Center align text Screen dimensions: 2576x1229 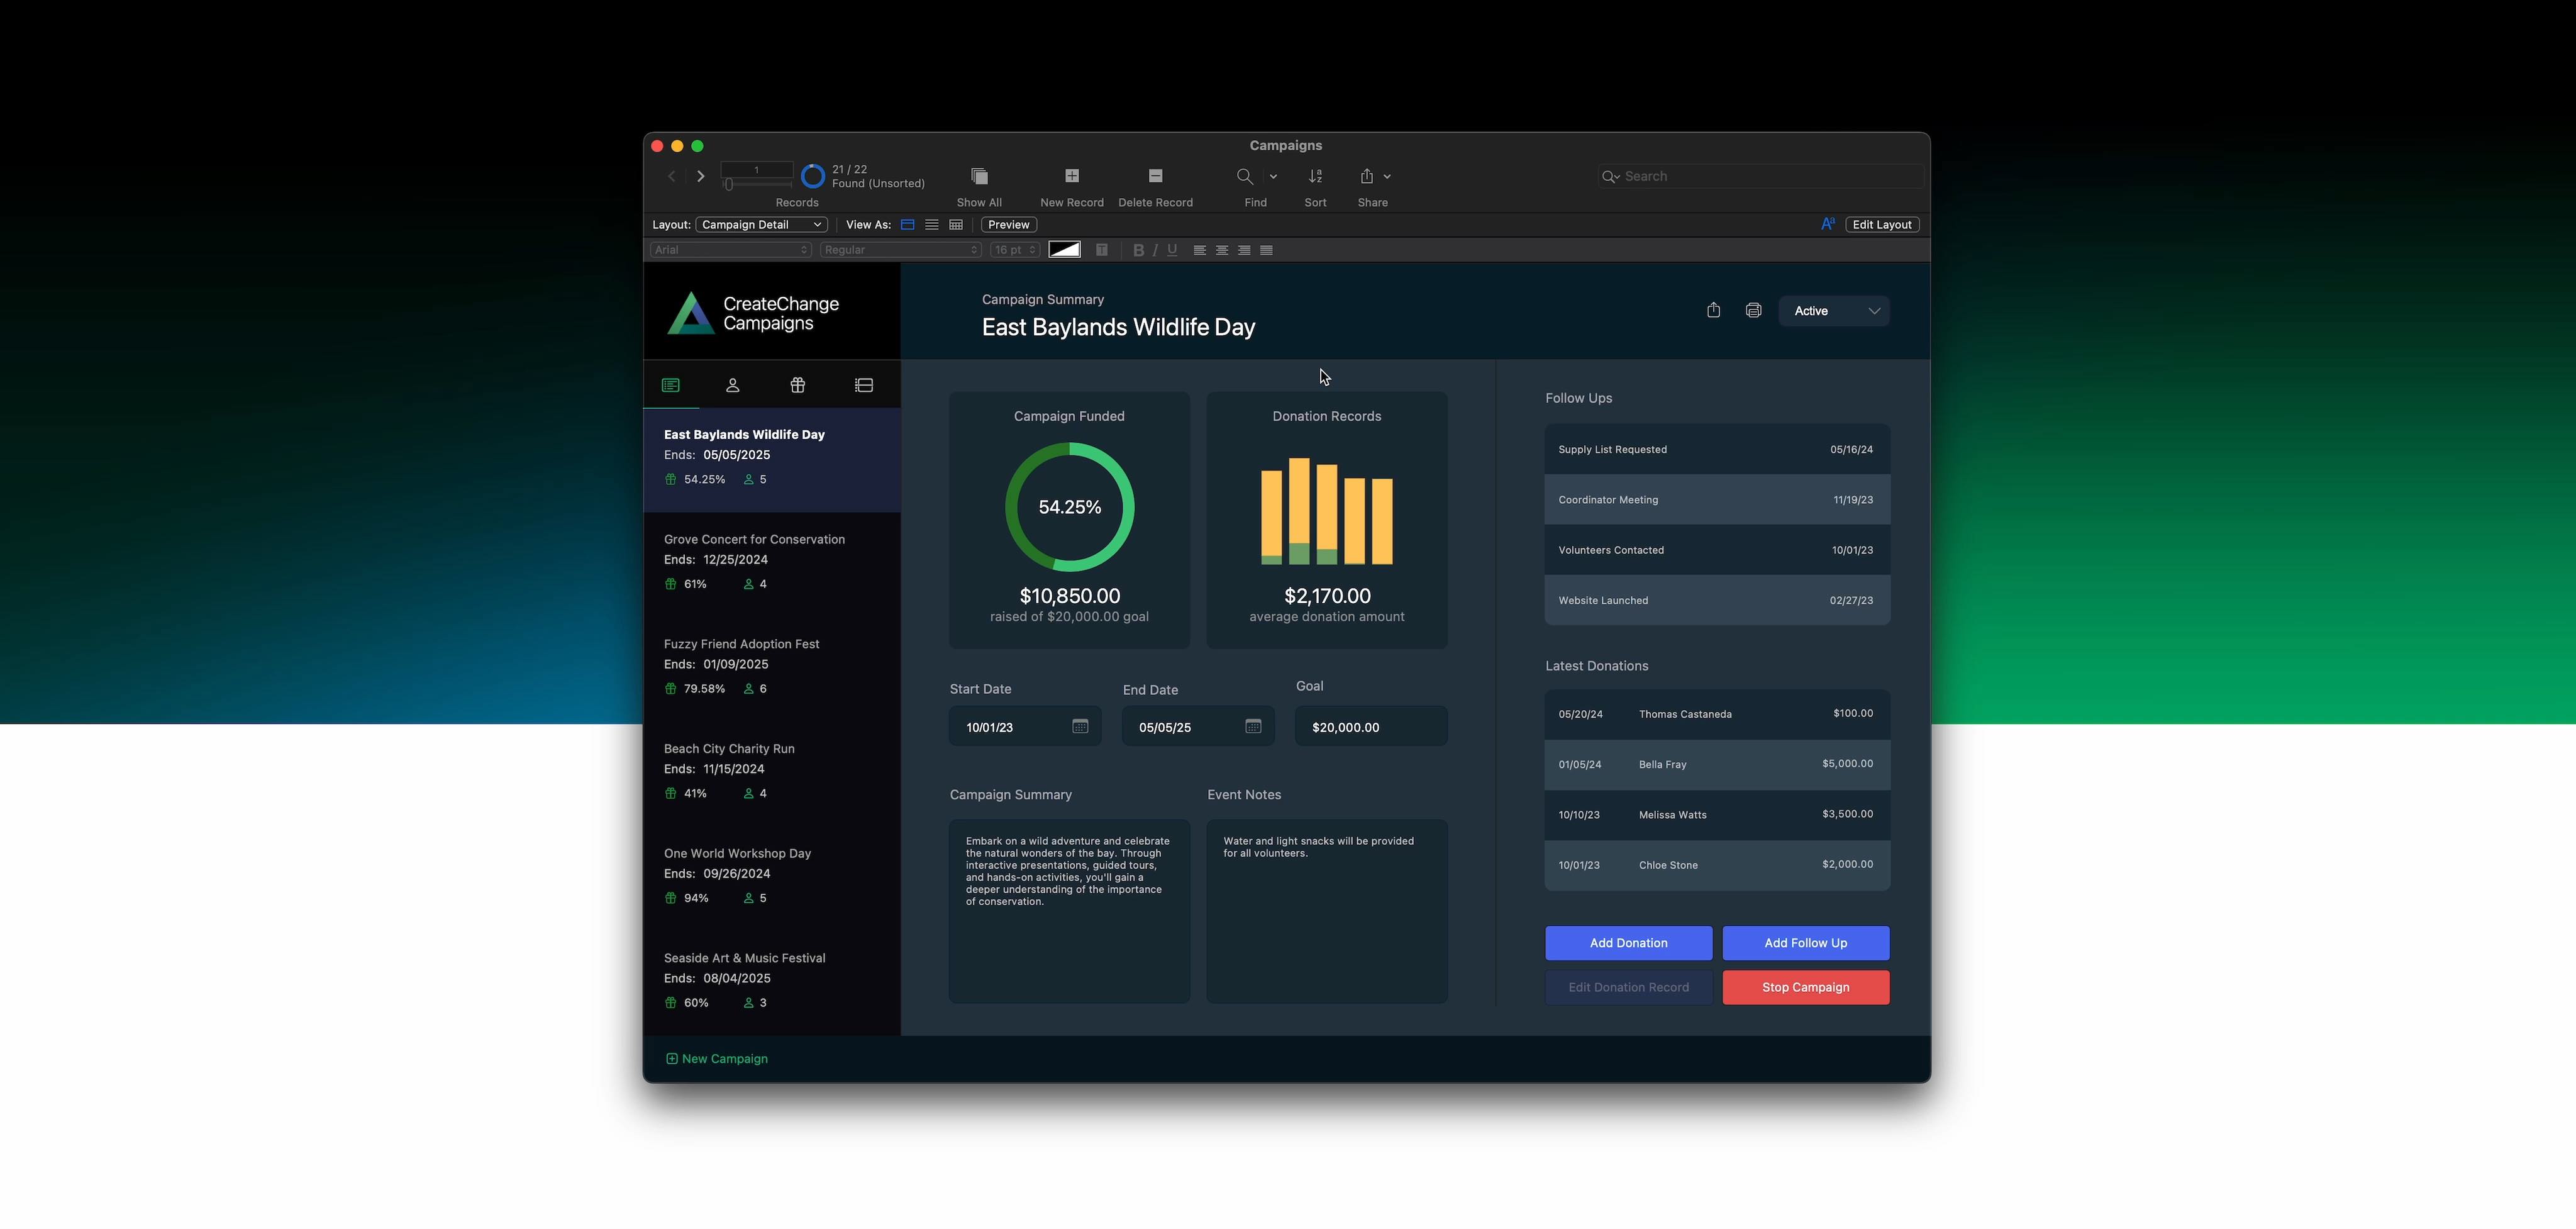coord(1222,250)
